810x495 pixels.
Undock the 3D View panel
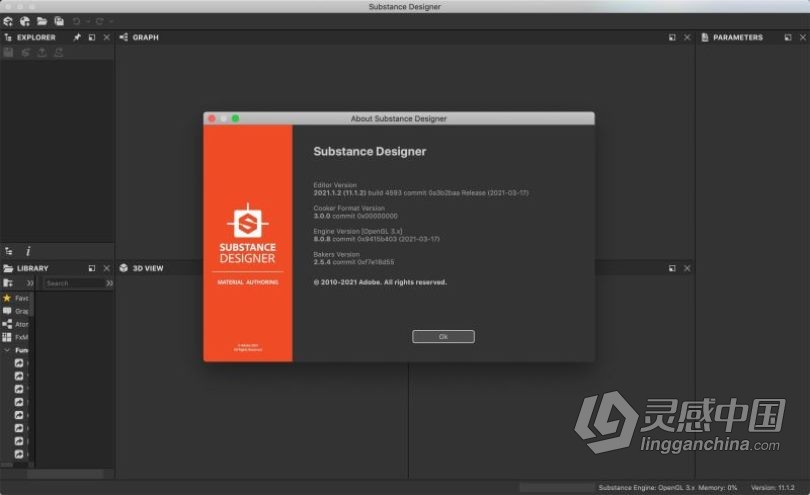[672, 268]
